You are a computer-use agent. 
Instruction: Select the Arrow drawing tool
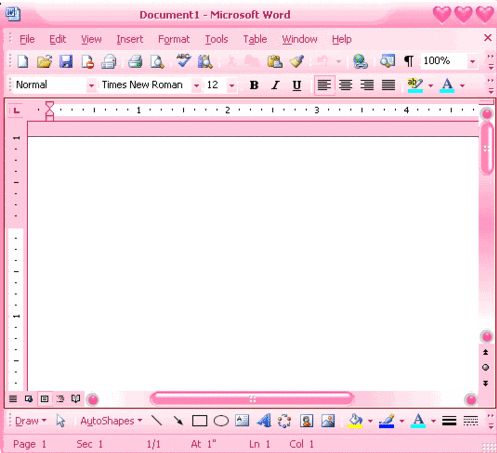[x=178, y=420]
